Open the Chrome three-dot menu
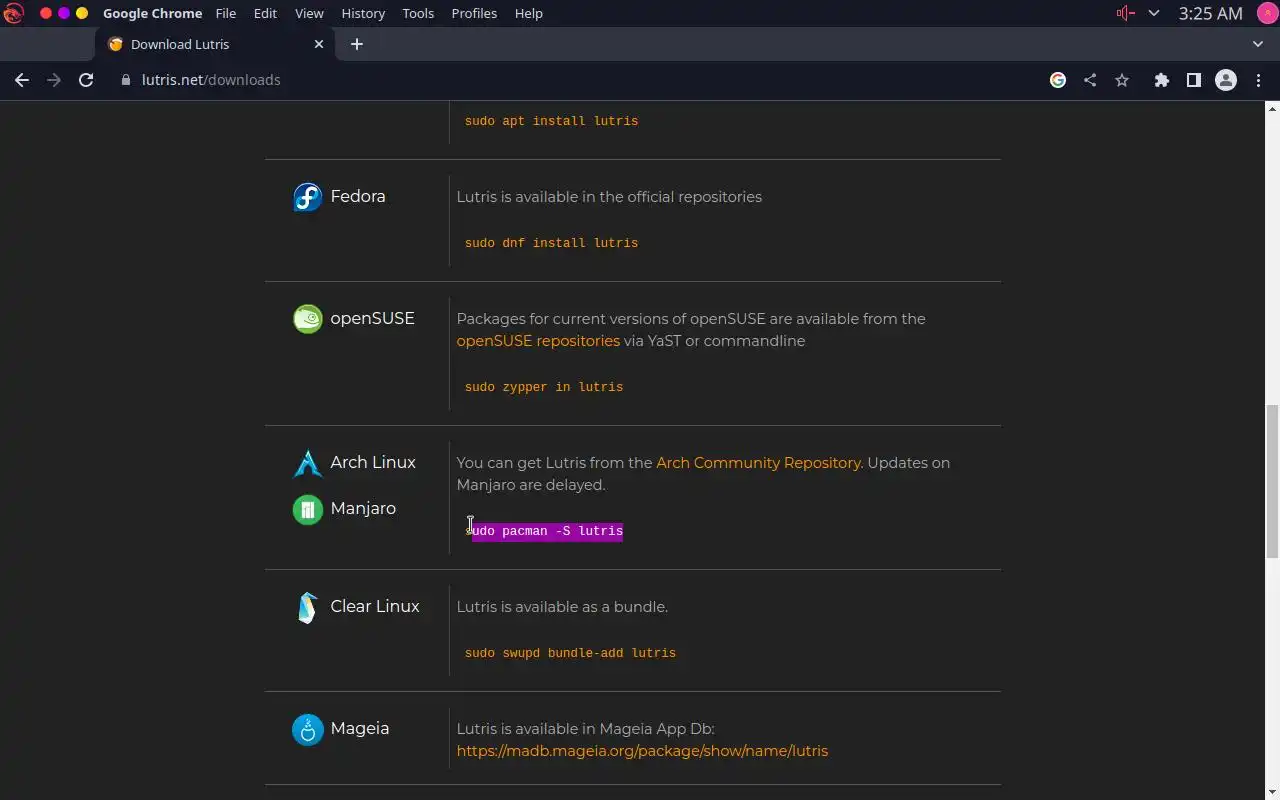Viewport: 1280px width, 800px height. [1258, 80]
